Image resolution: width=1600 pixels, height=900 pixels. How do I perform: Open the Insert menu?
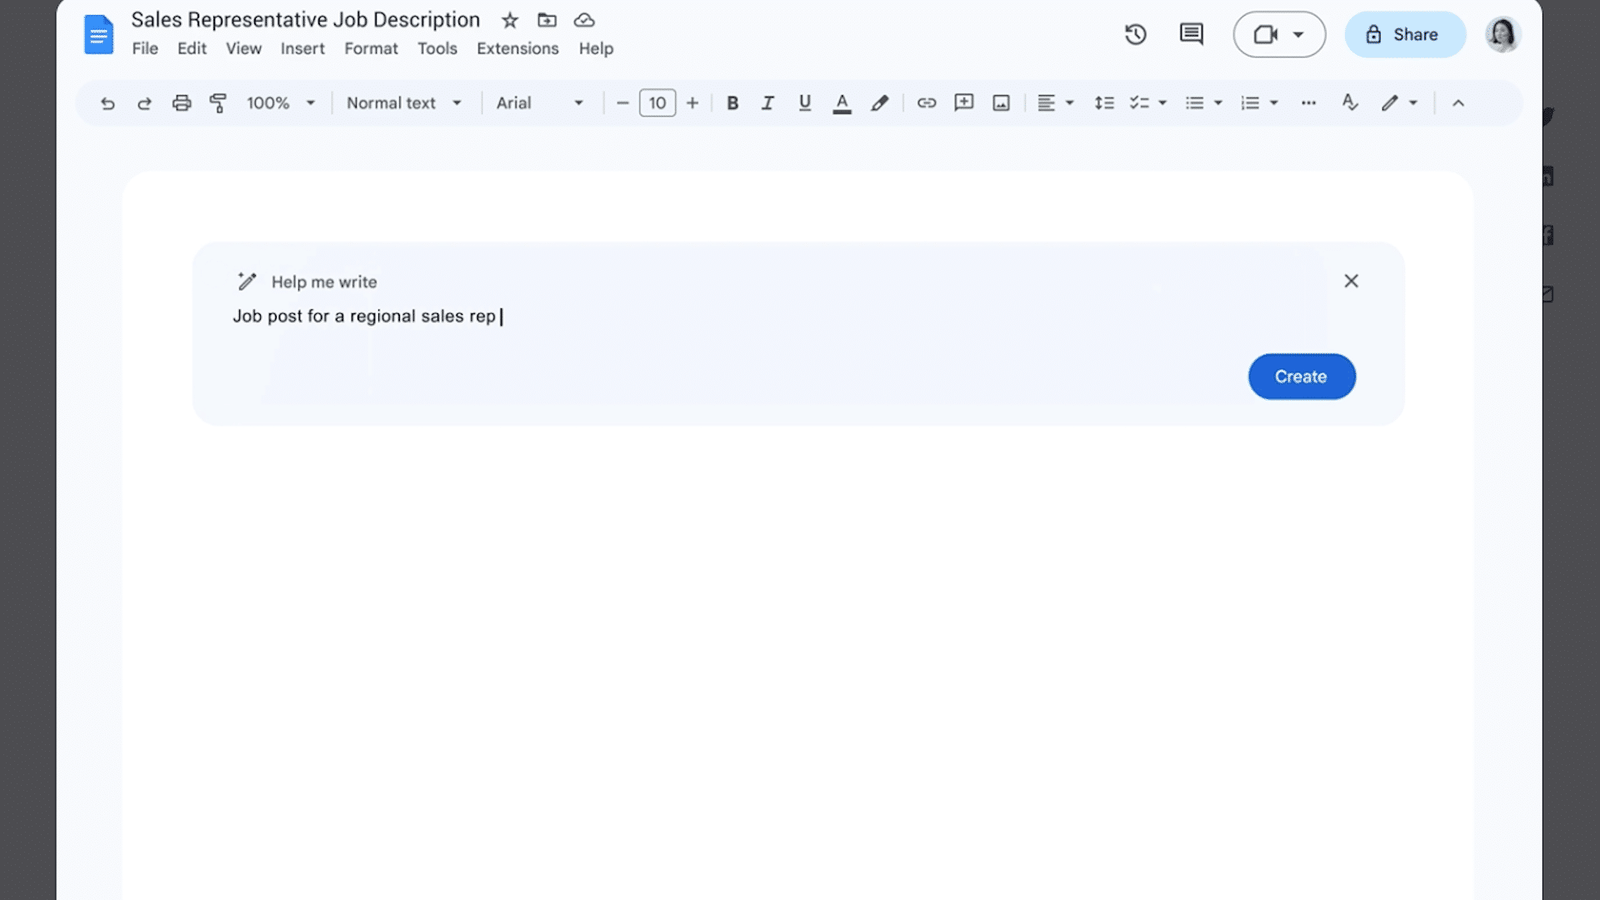point(302,48)
